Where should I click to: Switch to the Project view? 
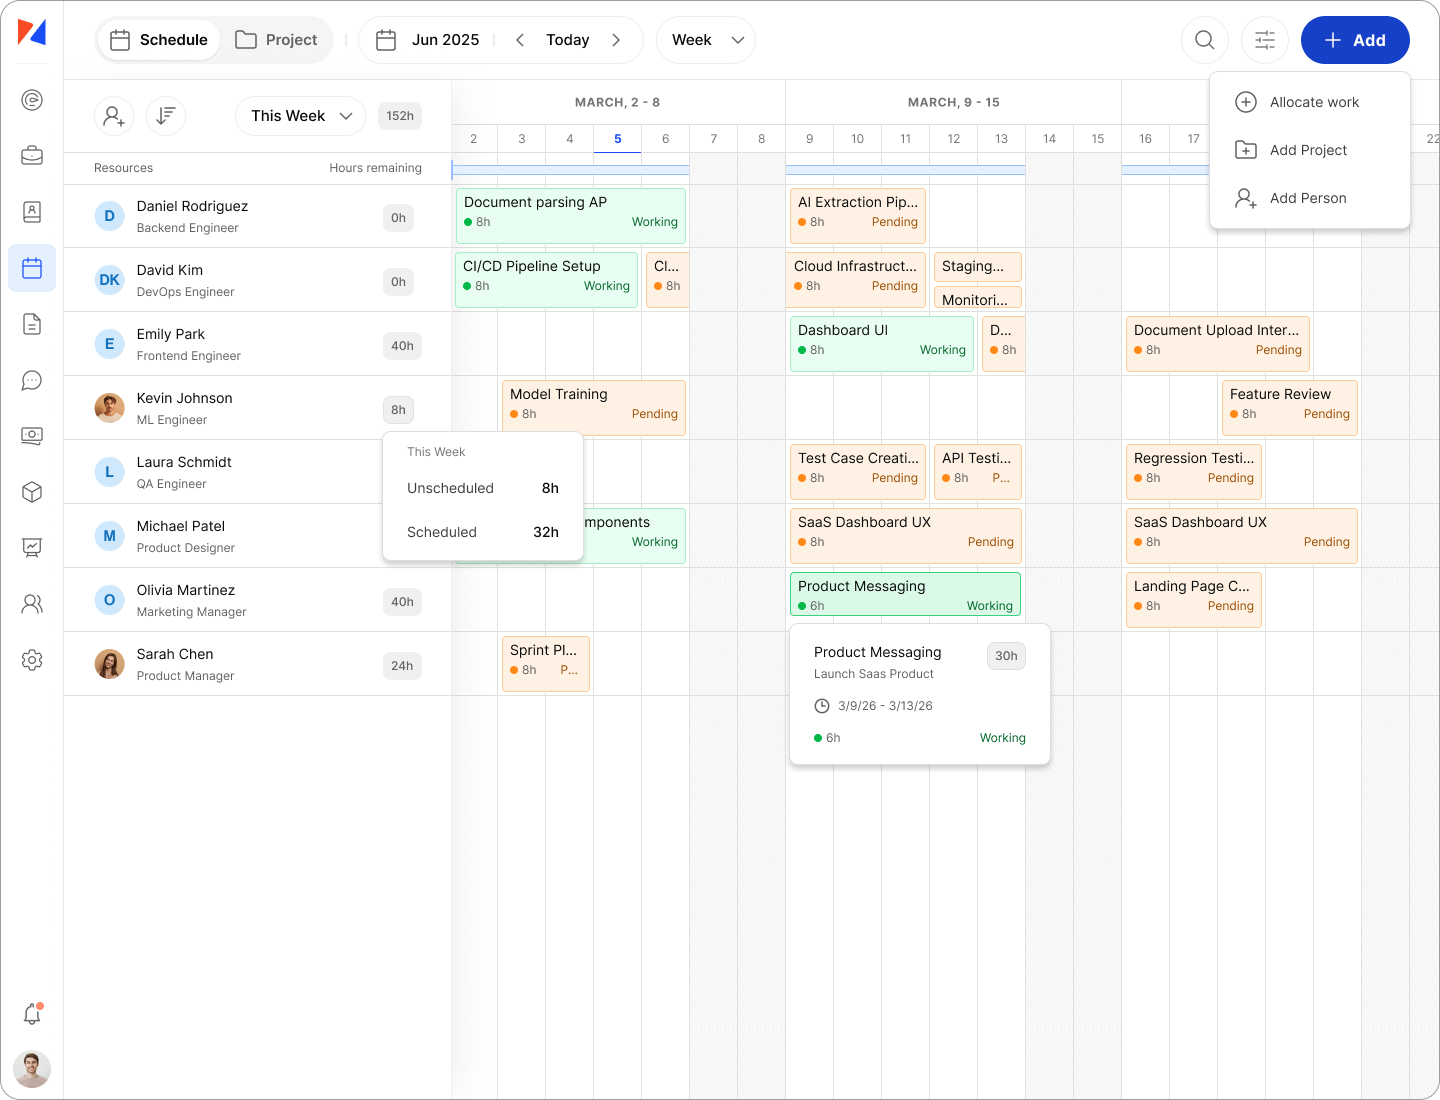tap(276, 40)
